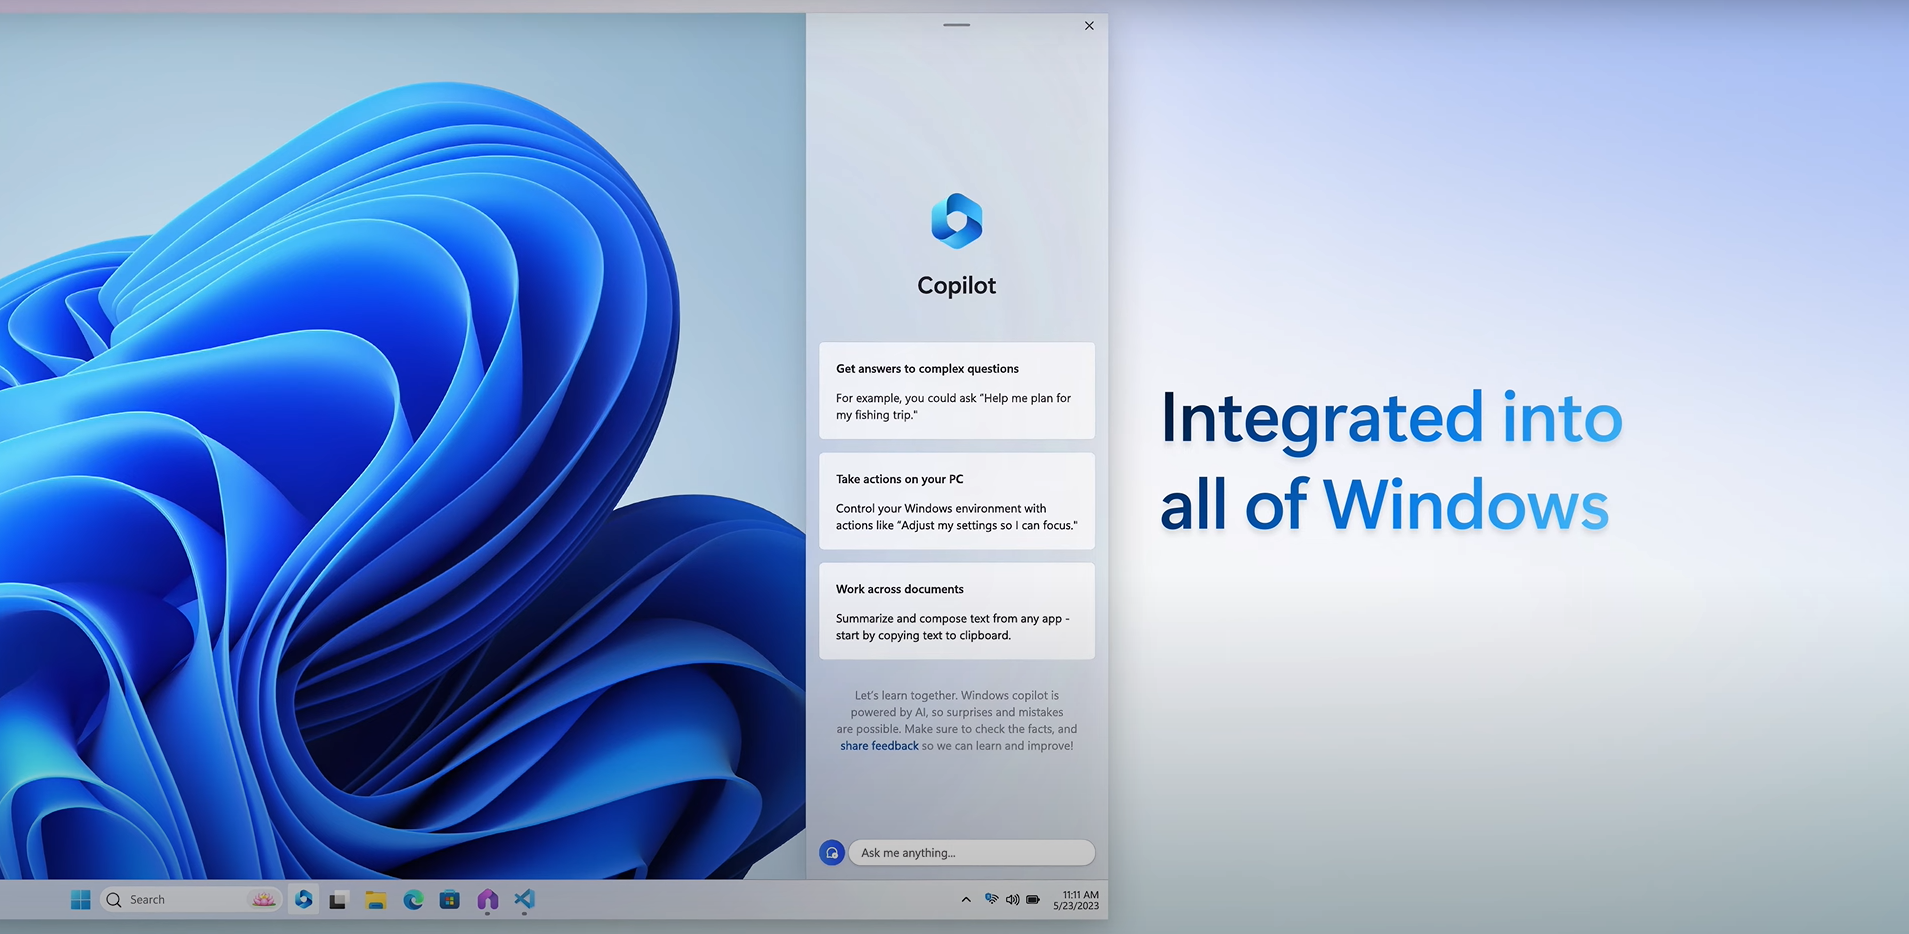Open Microsoft Store from the taskbar
The image size is (1909, 934).
[x=450, y=900]
